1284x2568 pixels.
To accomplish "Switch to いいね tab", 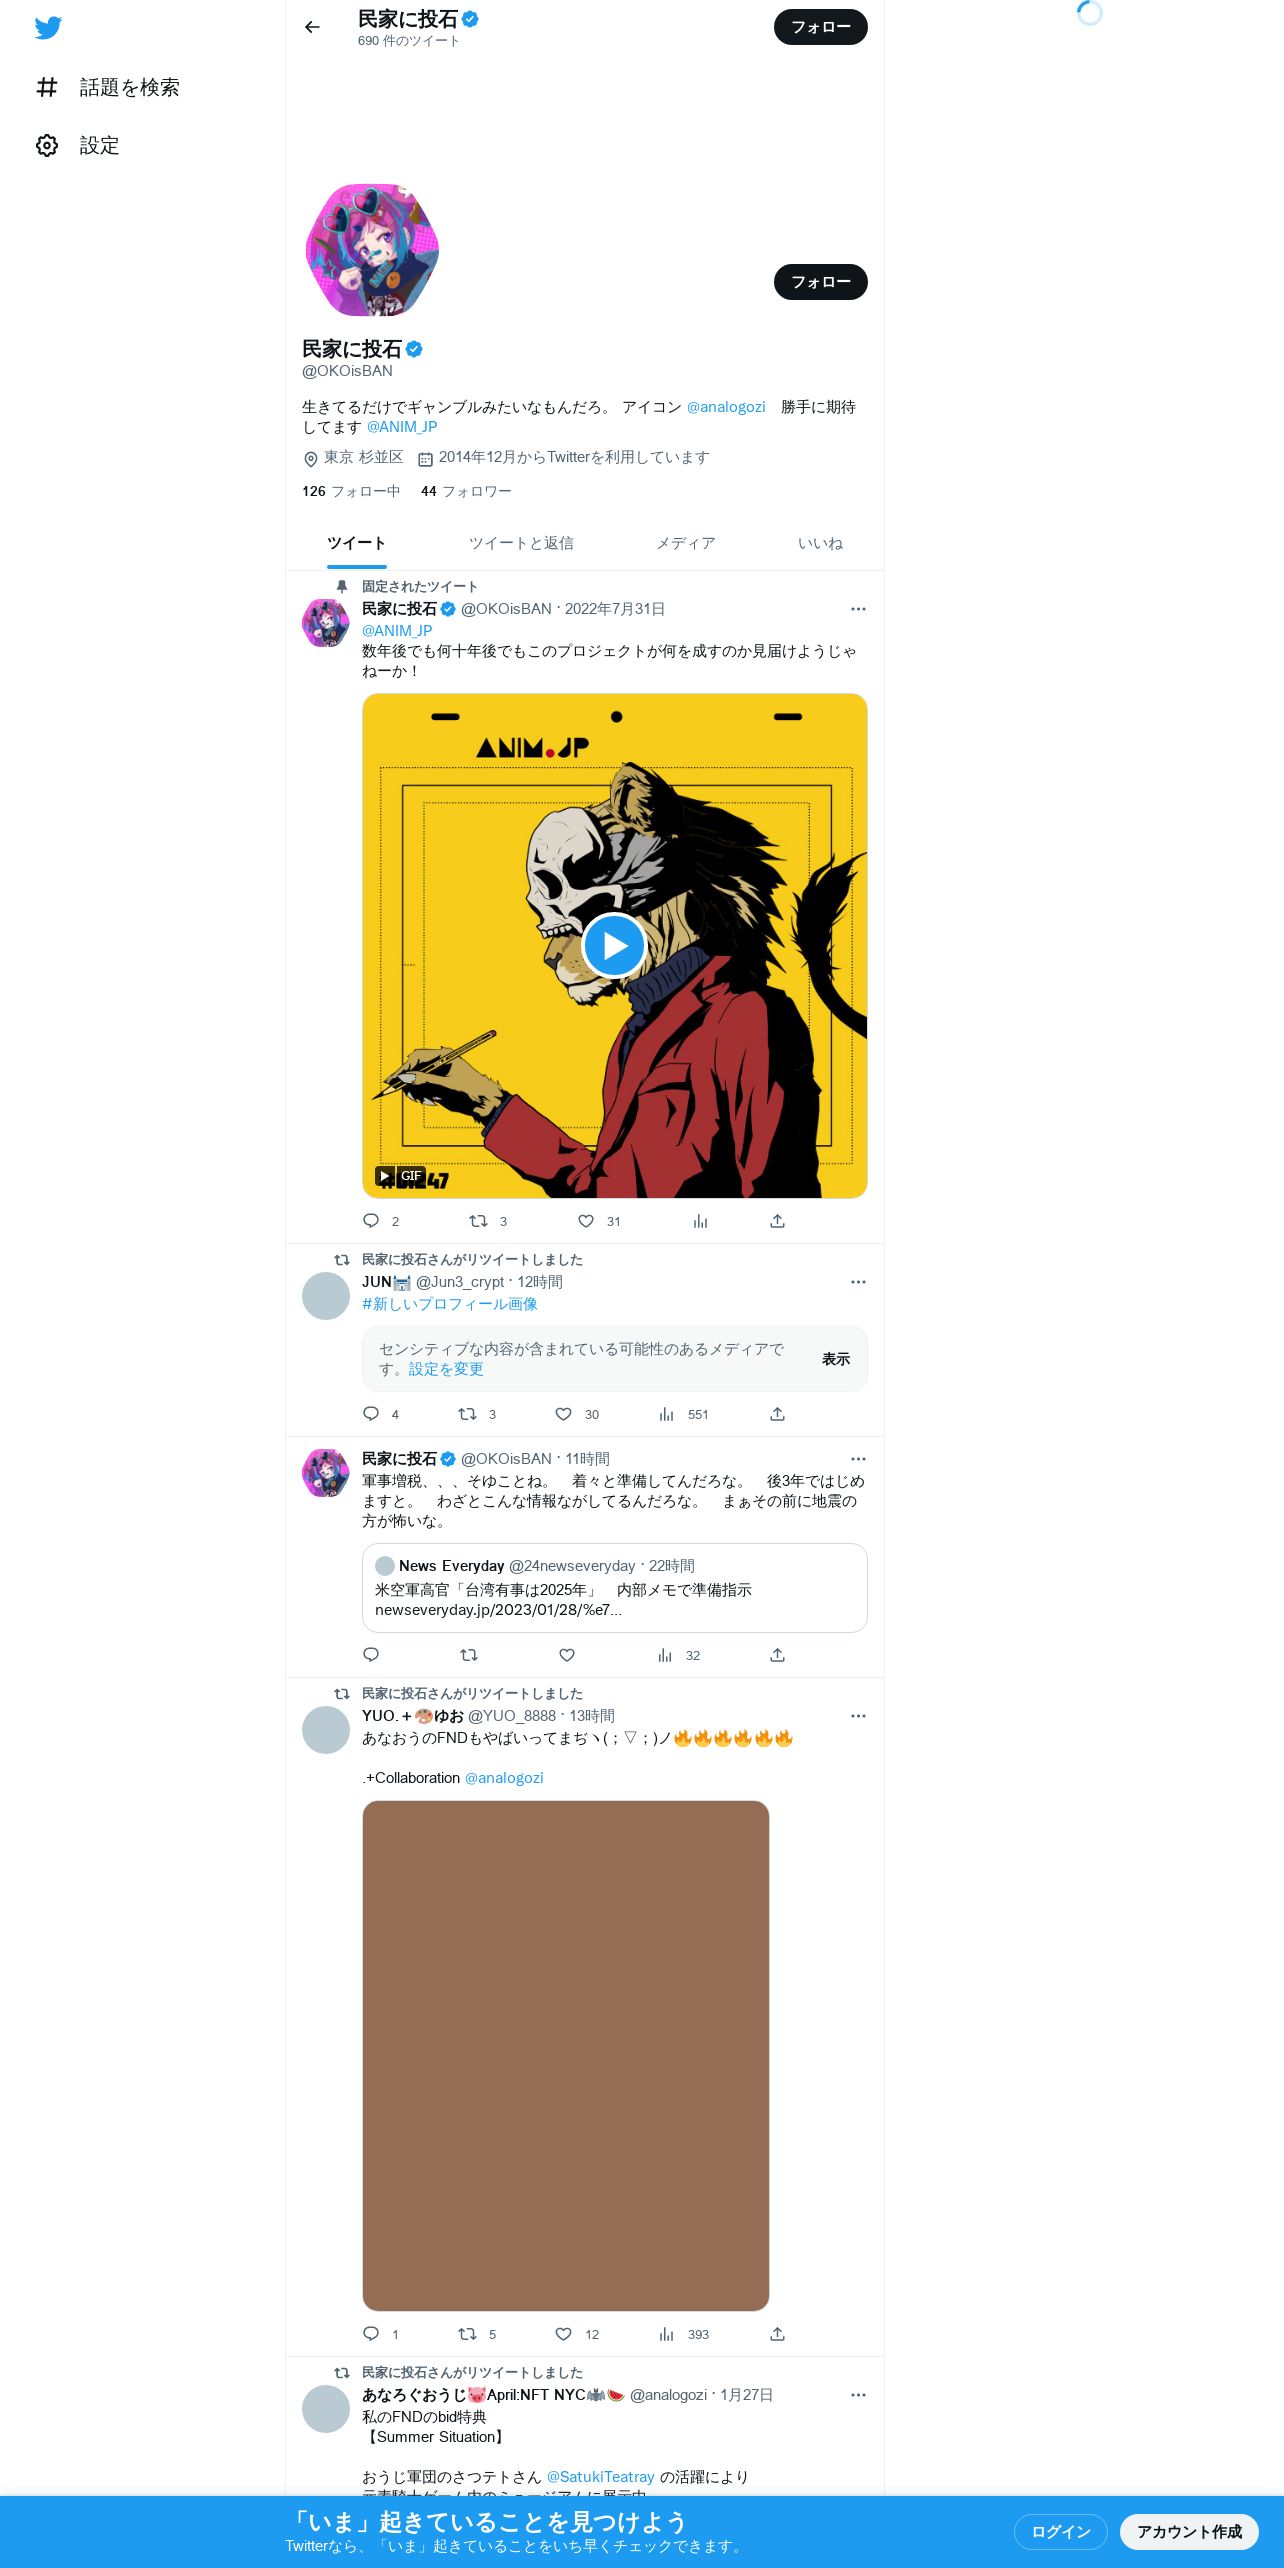I will (820, 543).
